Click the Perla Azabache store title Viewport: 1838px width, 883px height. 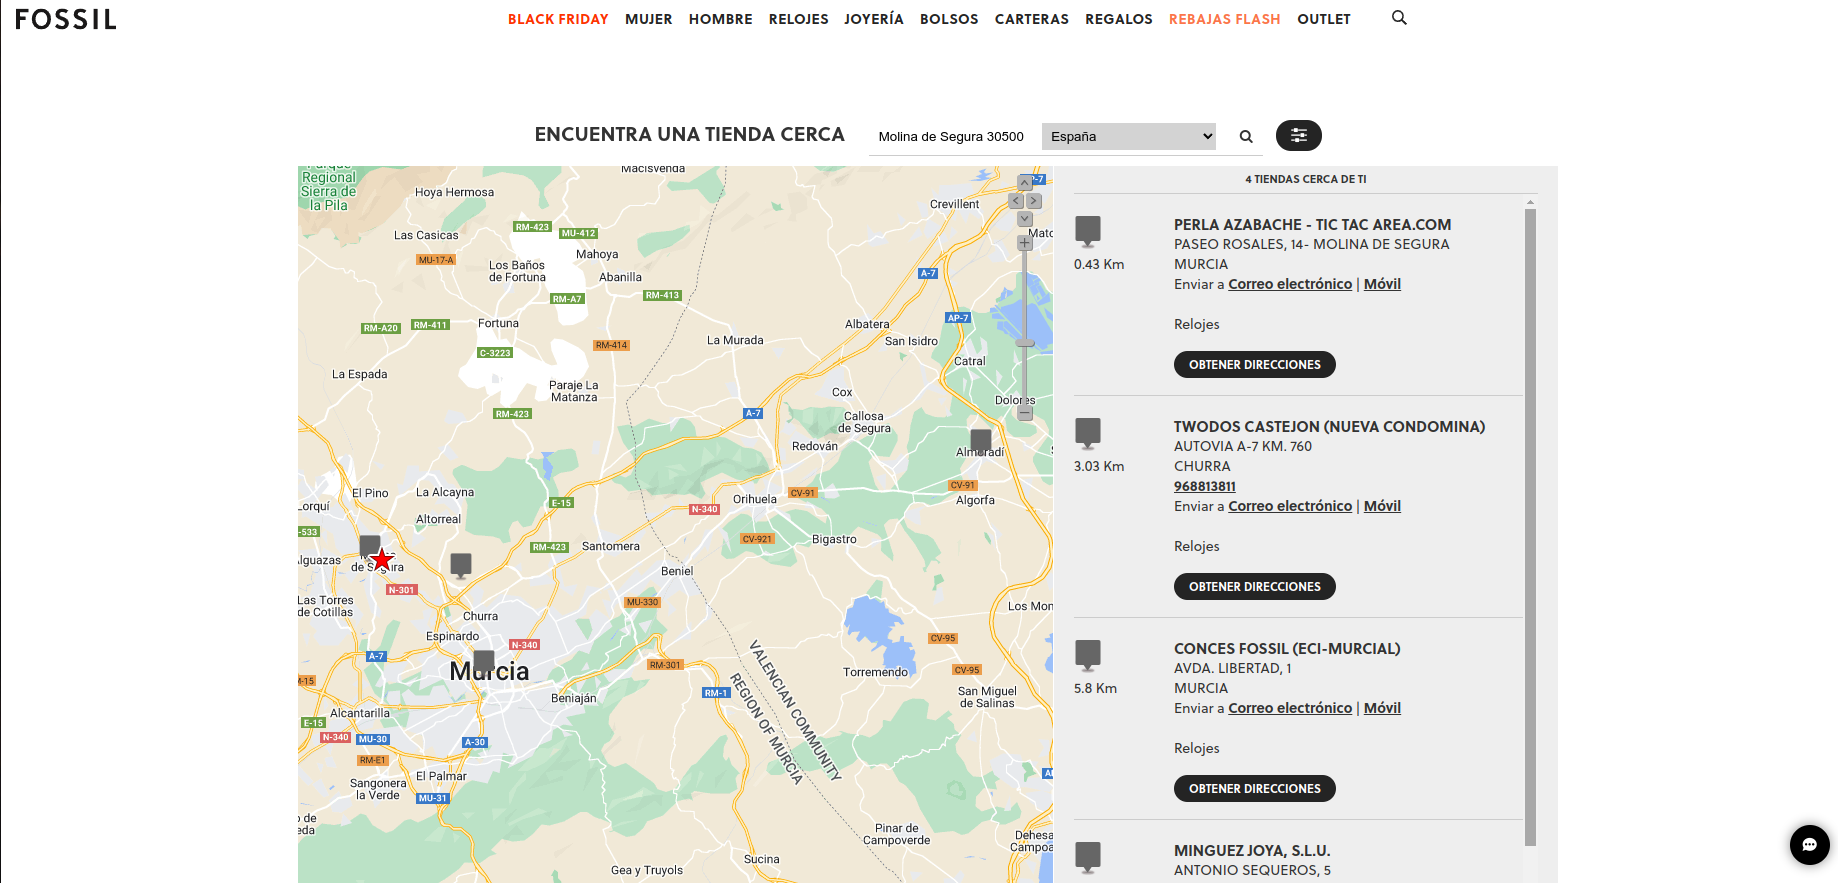click(x=1312, y=225)
